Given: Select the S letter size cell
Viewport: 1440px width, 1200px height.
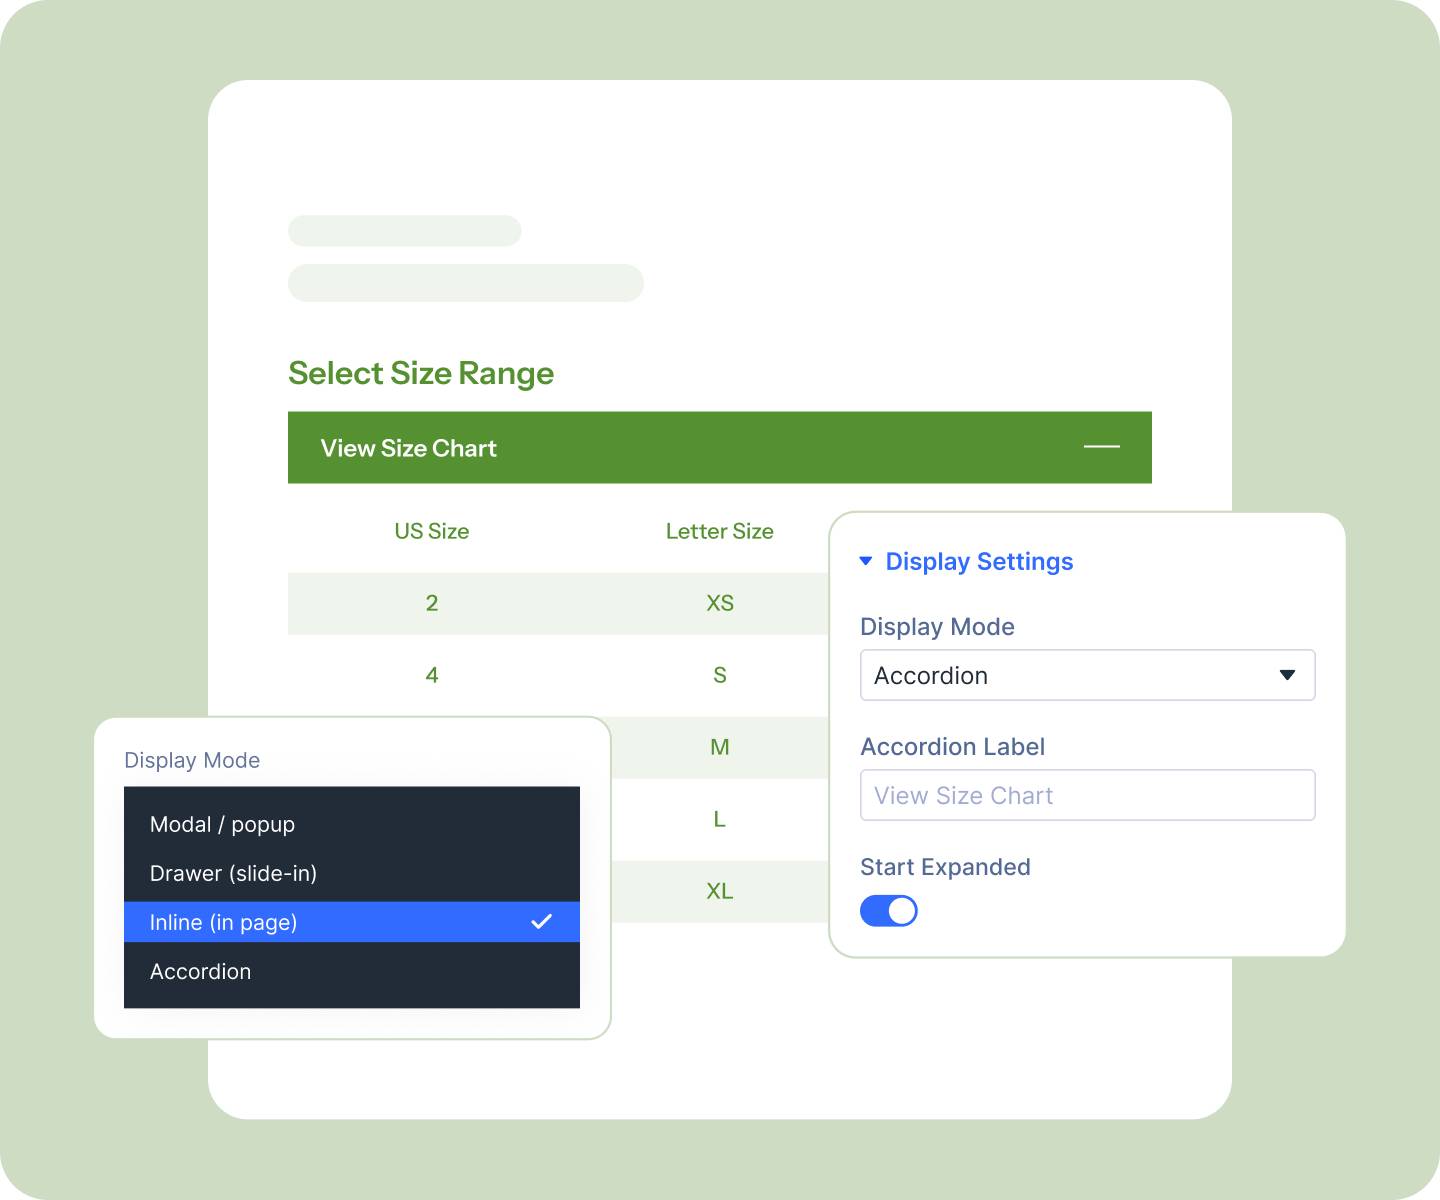Looking at the screenshot, I should [x=720, y=675].
